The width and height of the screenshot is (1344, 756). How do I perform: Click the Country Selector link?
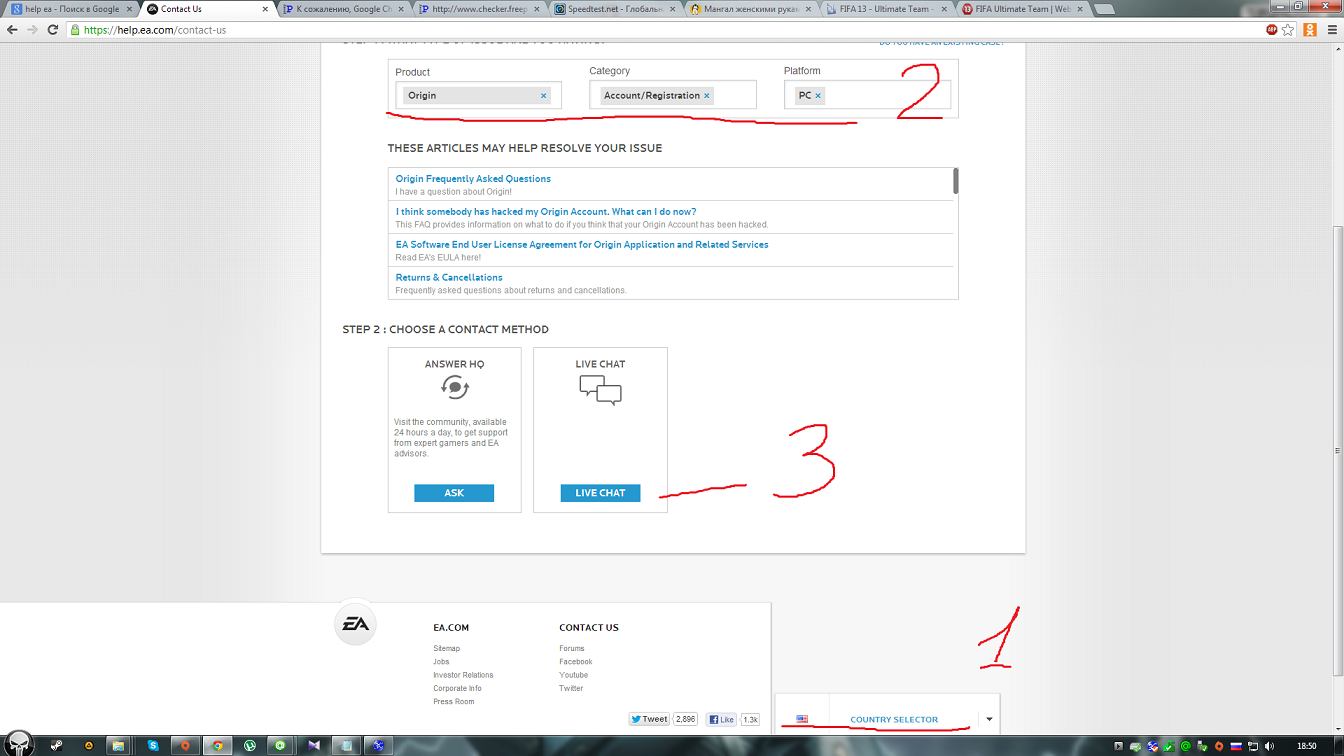tap(894, 720)
